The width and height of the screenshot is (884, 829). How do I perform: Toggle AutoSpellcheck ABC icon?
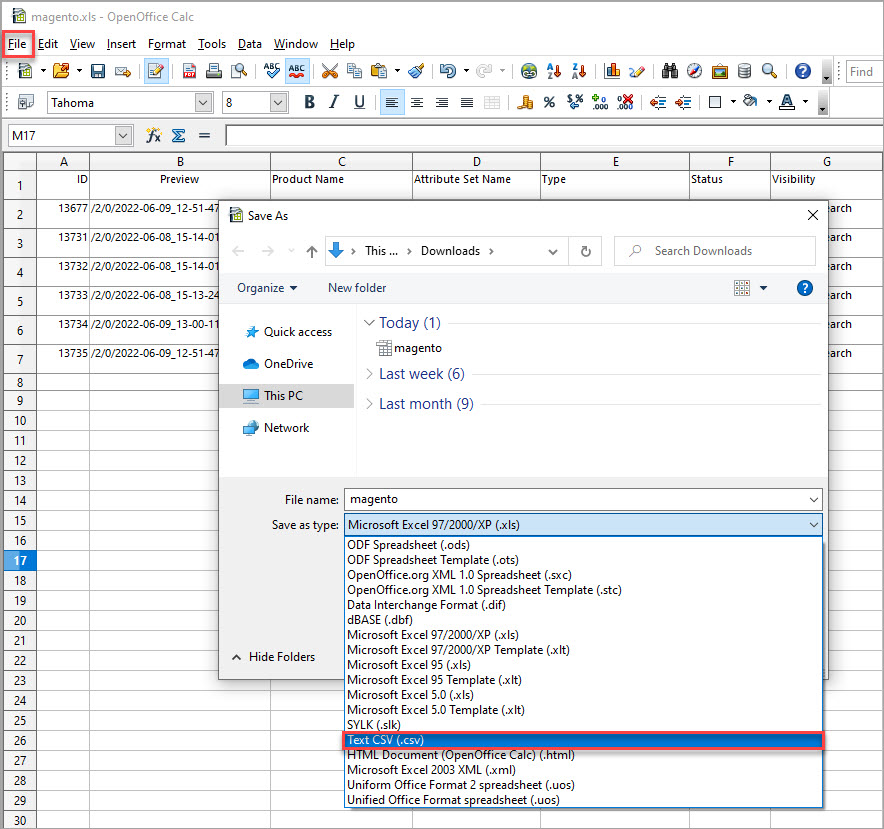pyautogui.click(x=297, y=71)
